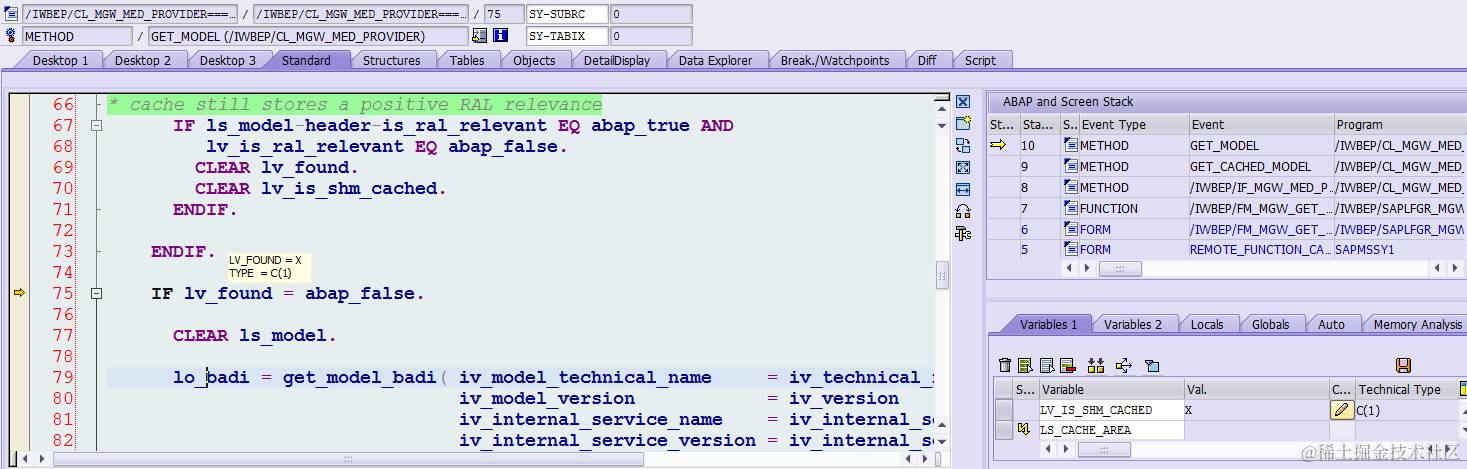Switch to the Auto tab
Screen dimensions: 1467x469
click(1331, 324)
